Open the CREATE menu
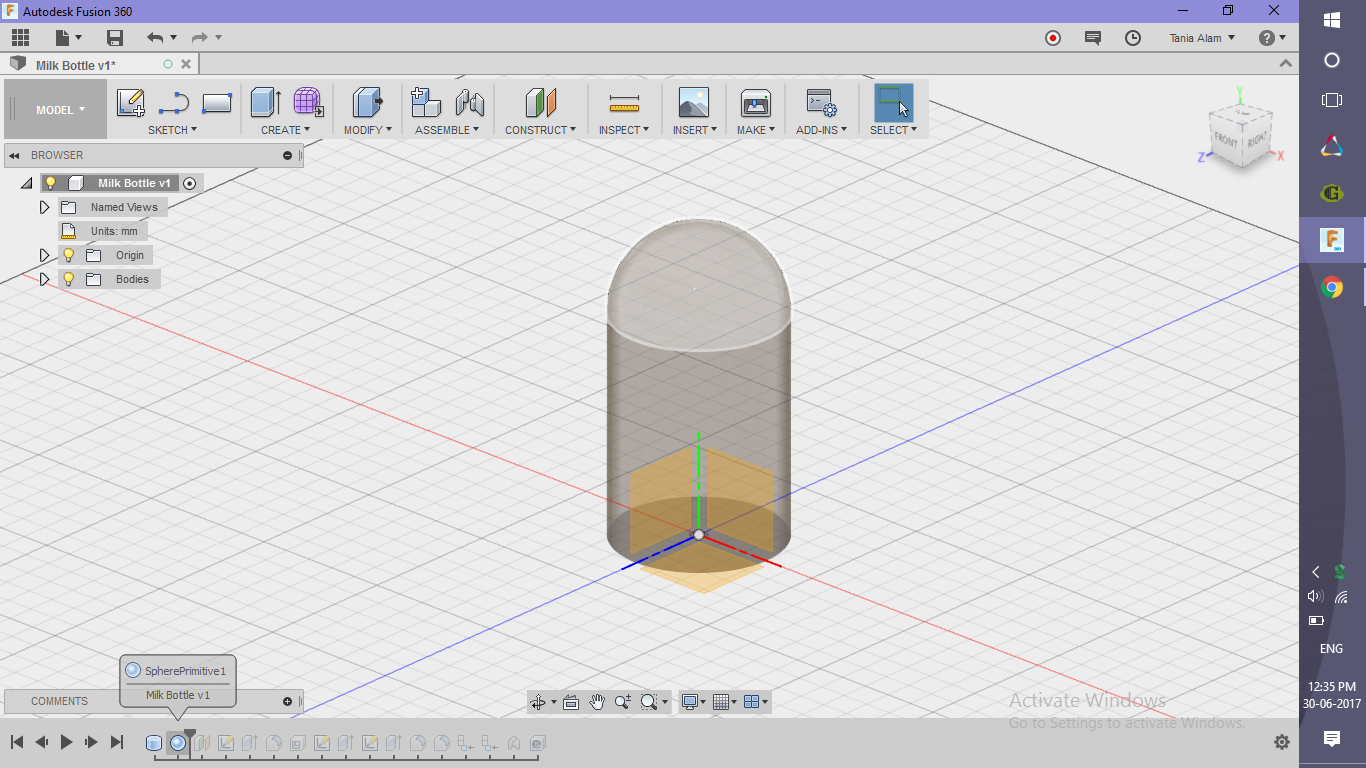 pyautogui.click(x=285, y=130)
